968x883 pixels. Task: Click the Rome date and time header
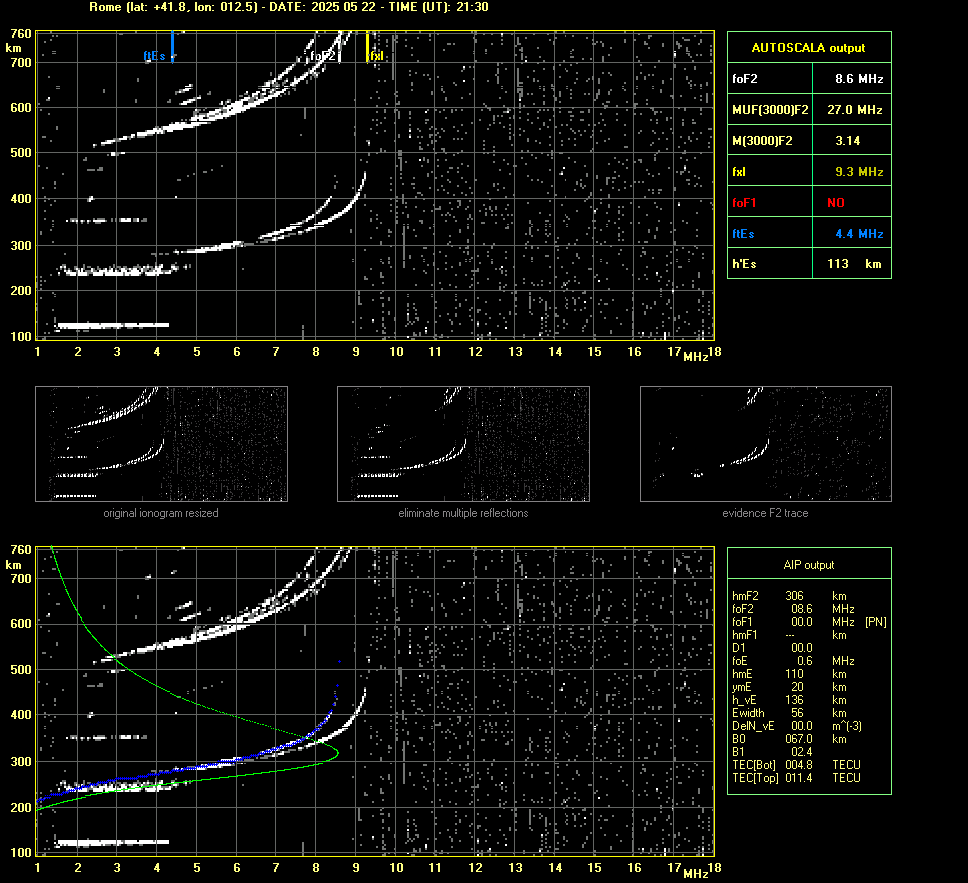coord(289,7)
